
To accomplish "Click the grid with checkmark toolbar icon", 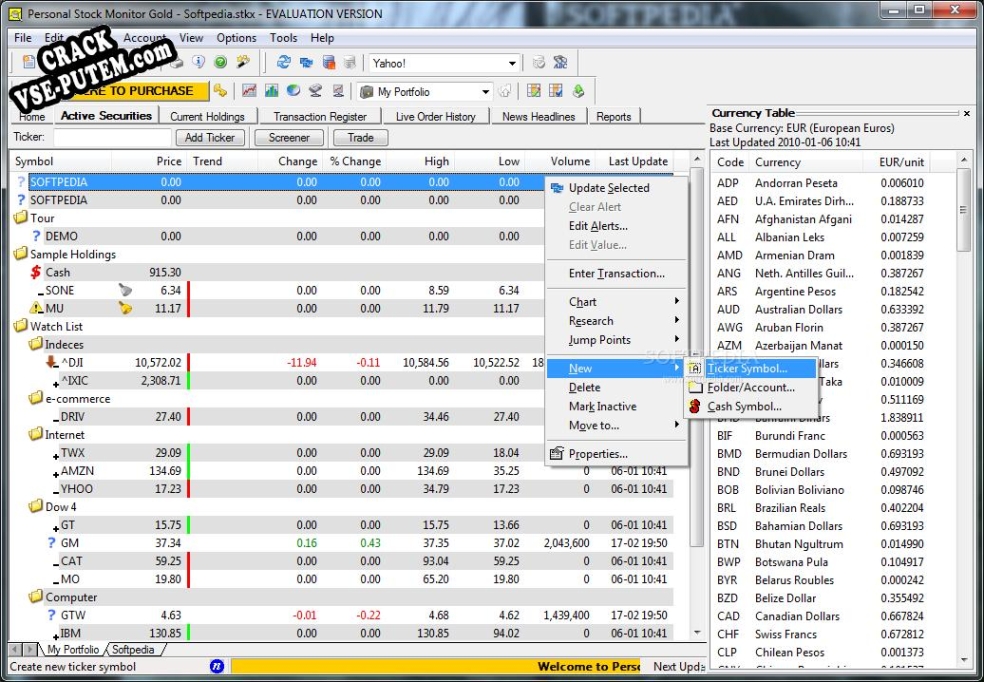I will click(x=556, y=90).
